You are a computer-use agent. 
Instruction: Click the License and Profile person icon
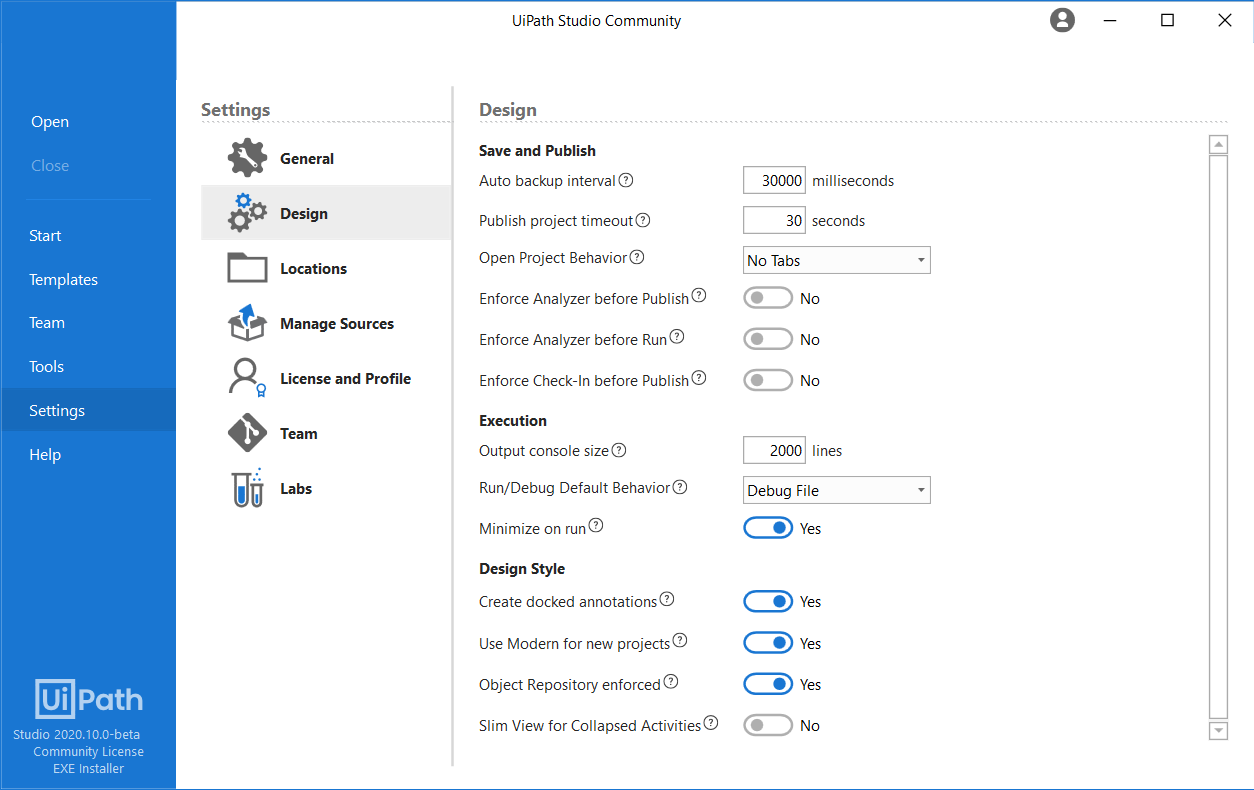point(247,378)
